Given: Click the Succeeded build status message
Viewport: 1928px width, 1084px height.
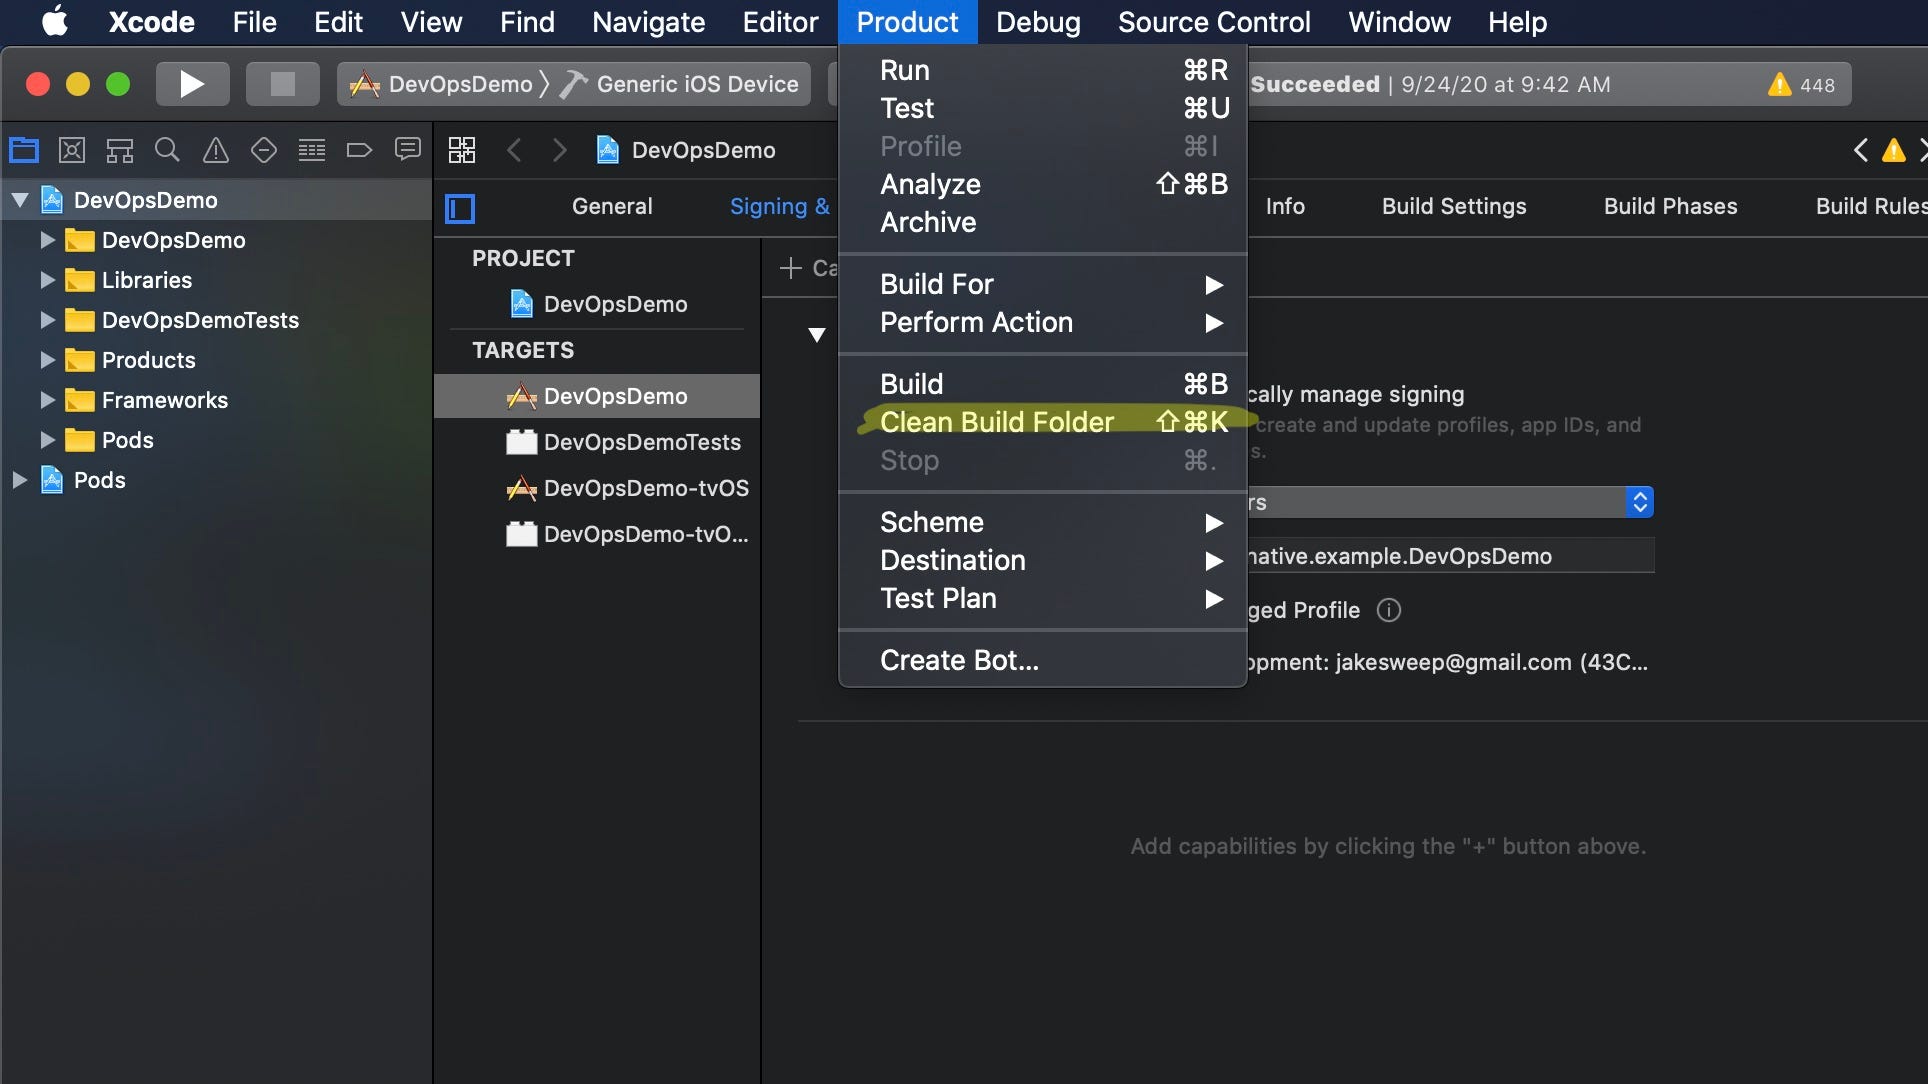Looking at the screenshot, I should (1315, 84).
